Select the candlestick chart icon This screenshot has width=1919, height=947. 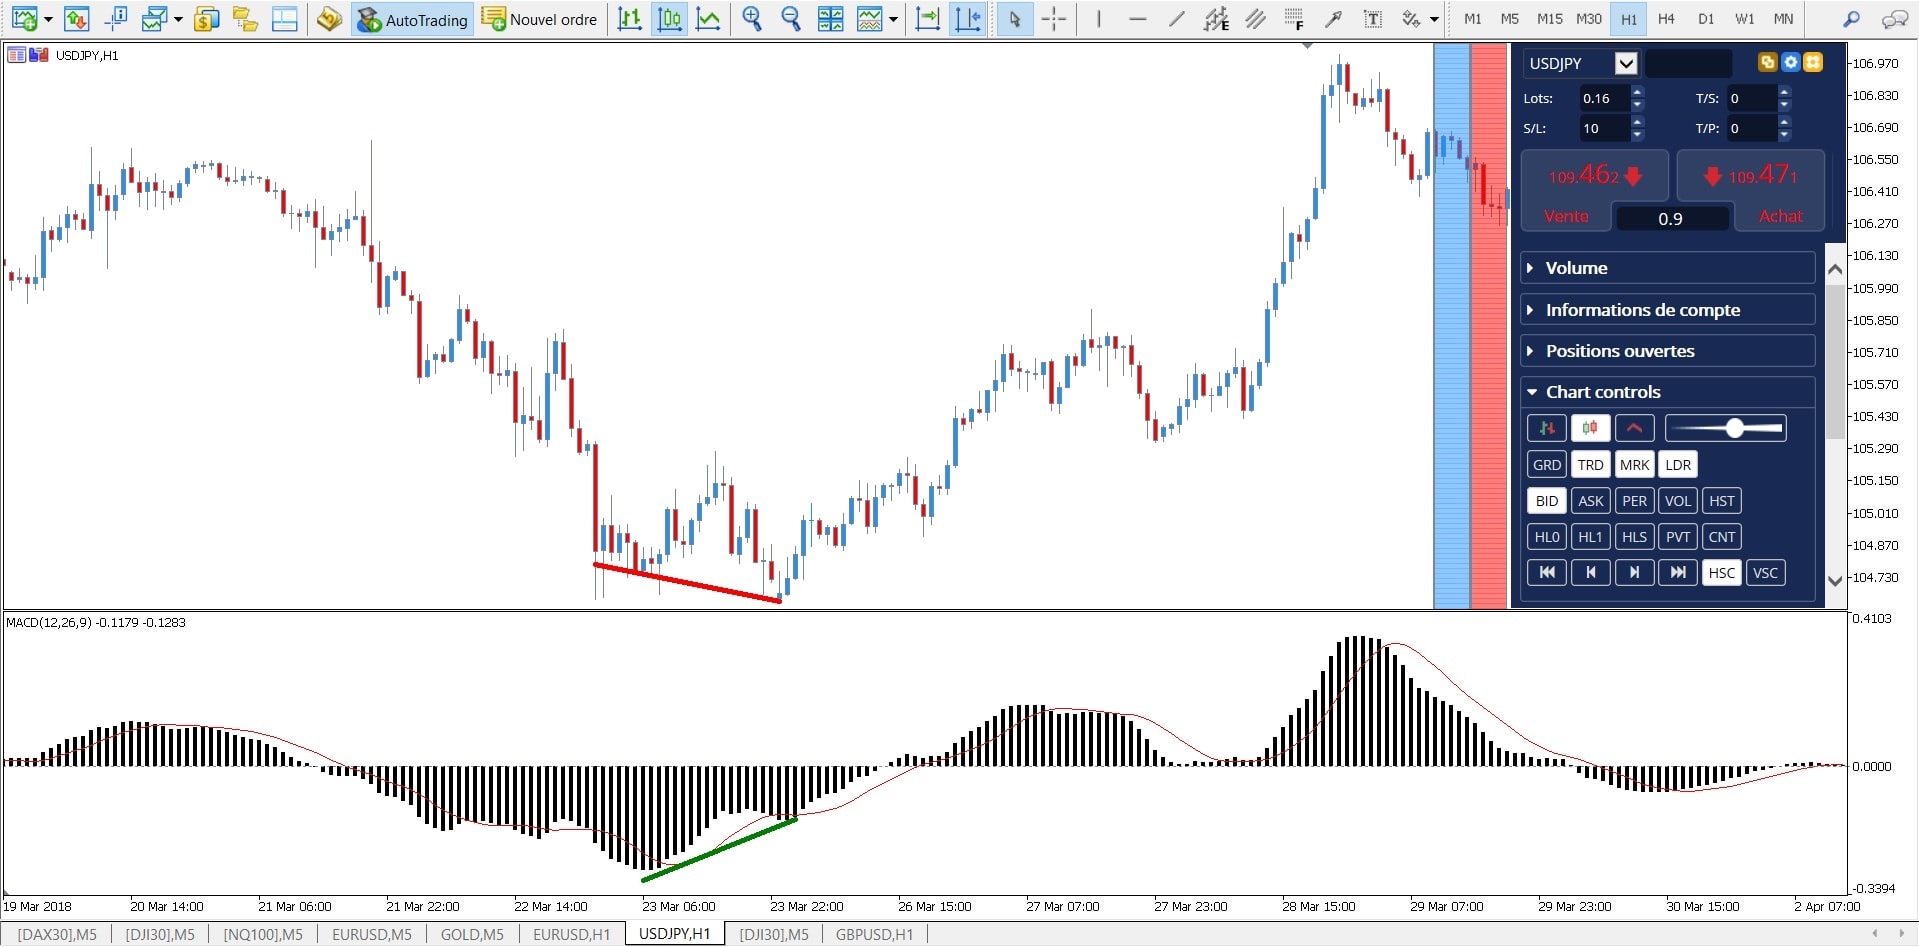pyautogui.click(x=669, y=18)
